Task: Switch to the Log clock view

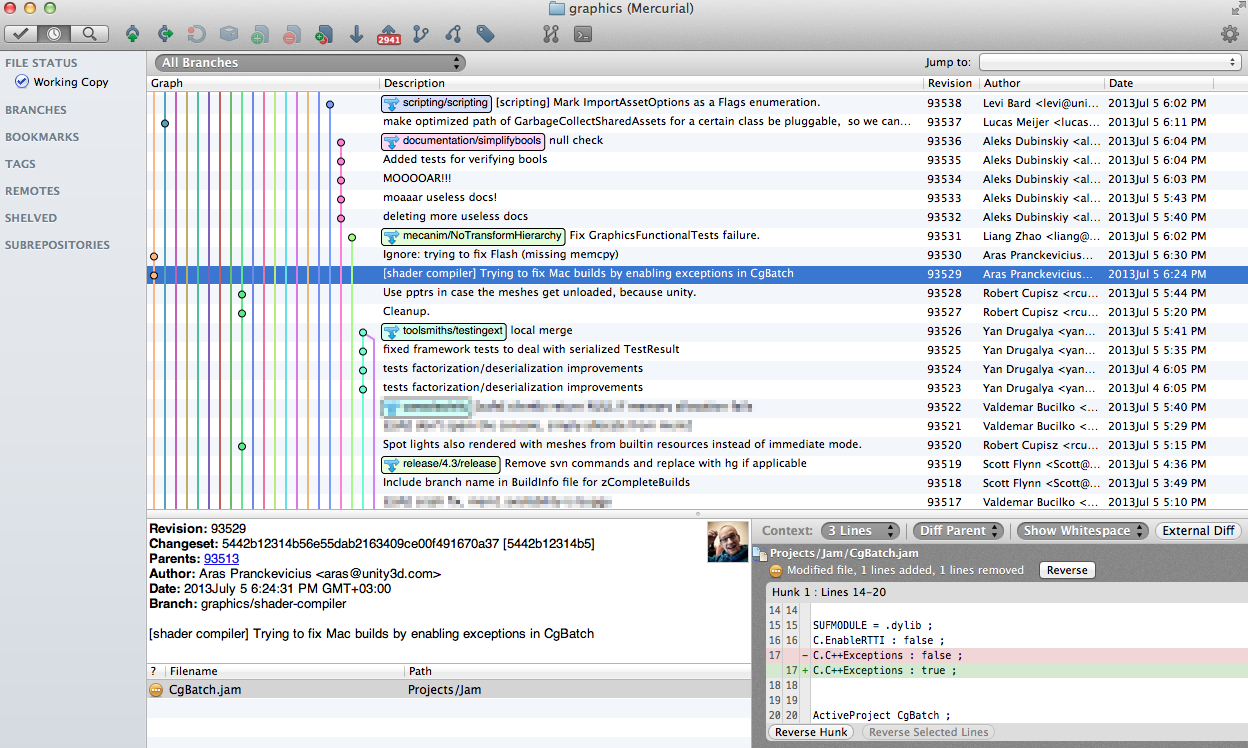Action: 54,34
